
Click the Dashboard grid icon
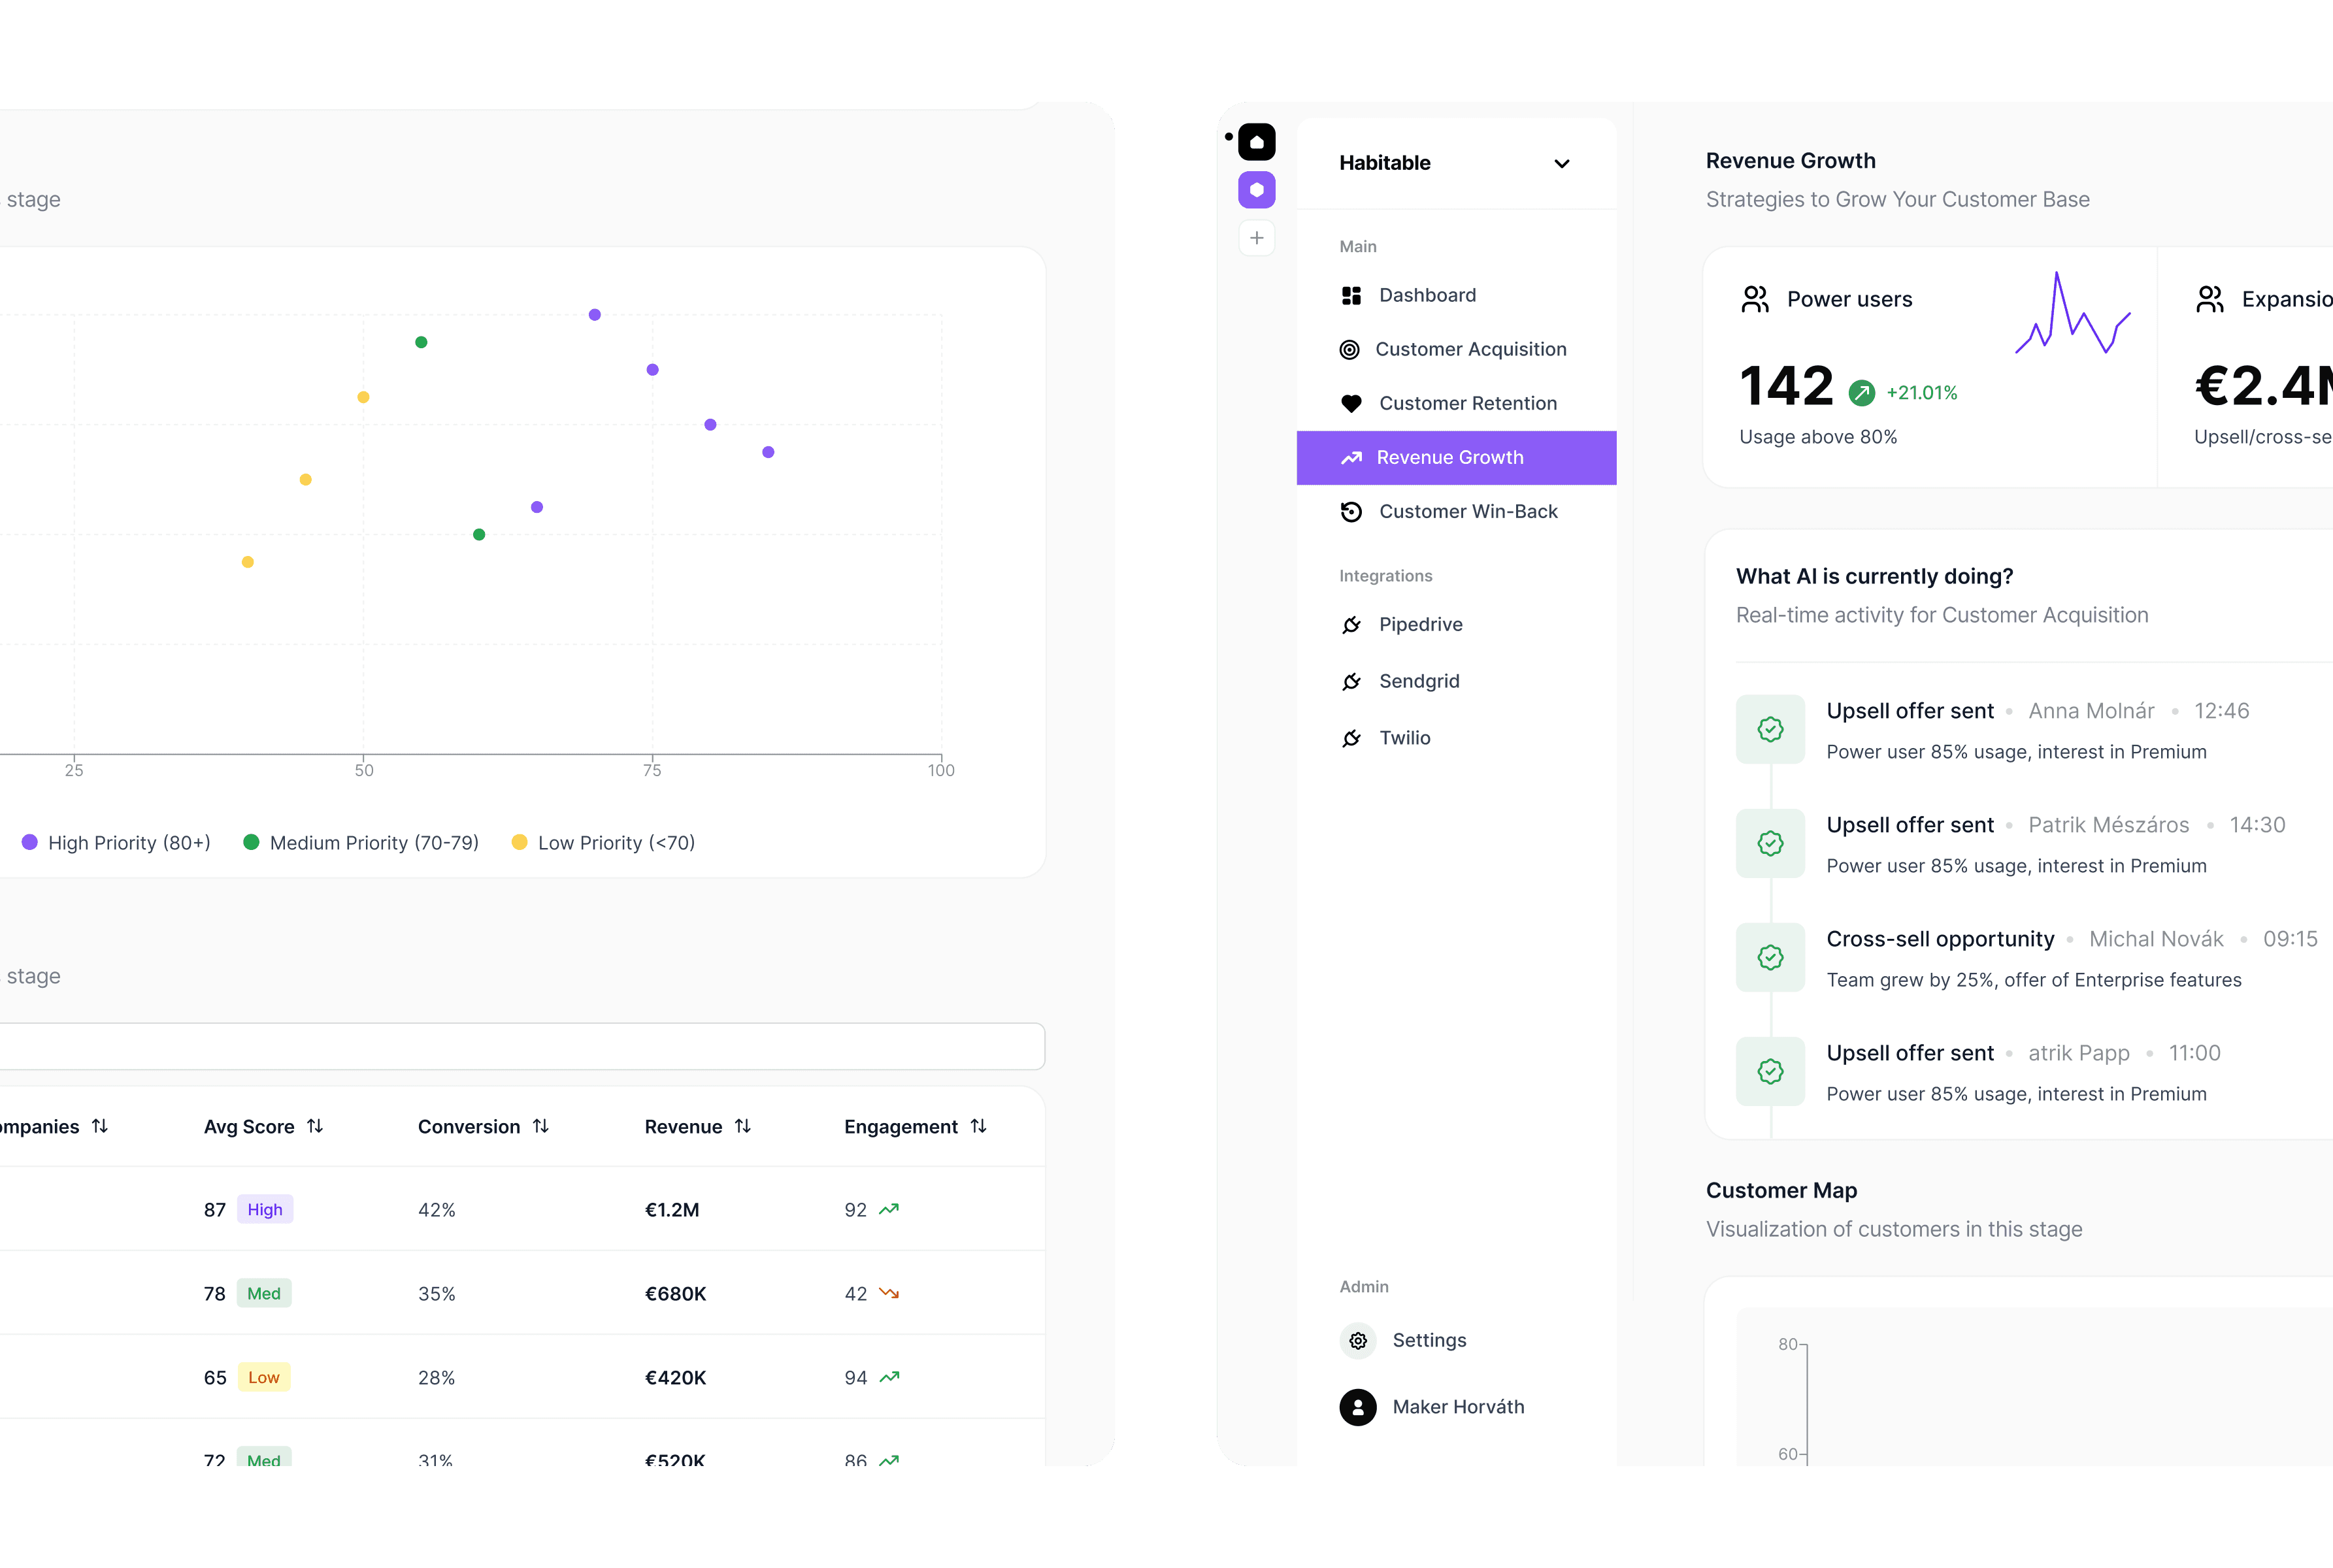pos(1351,296)
